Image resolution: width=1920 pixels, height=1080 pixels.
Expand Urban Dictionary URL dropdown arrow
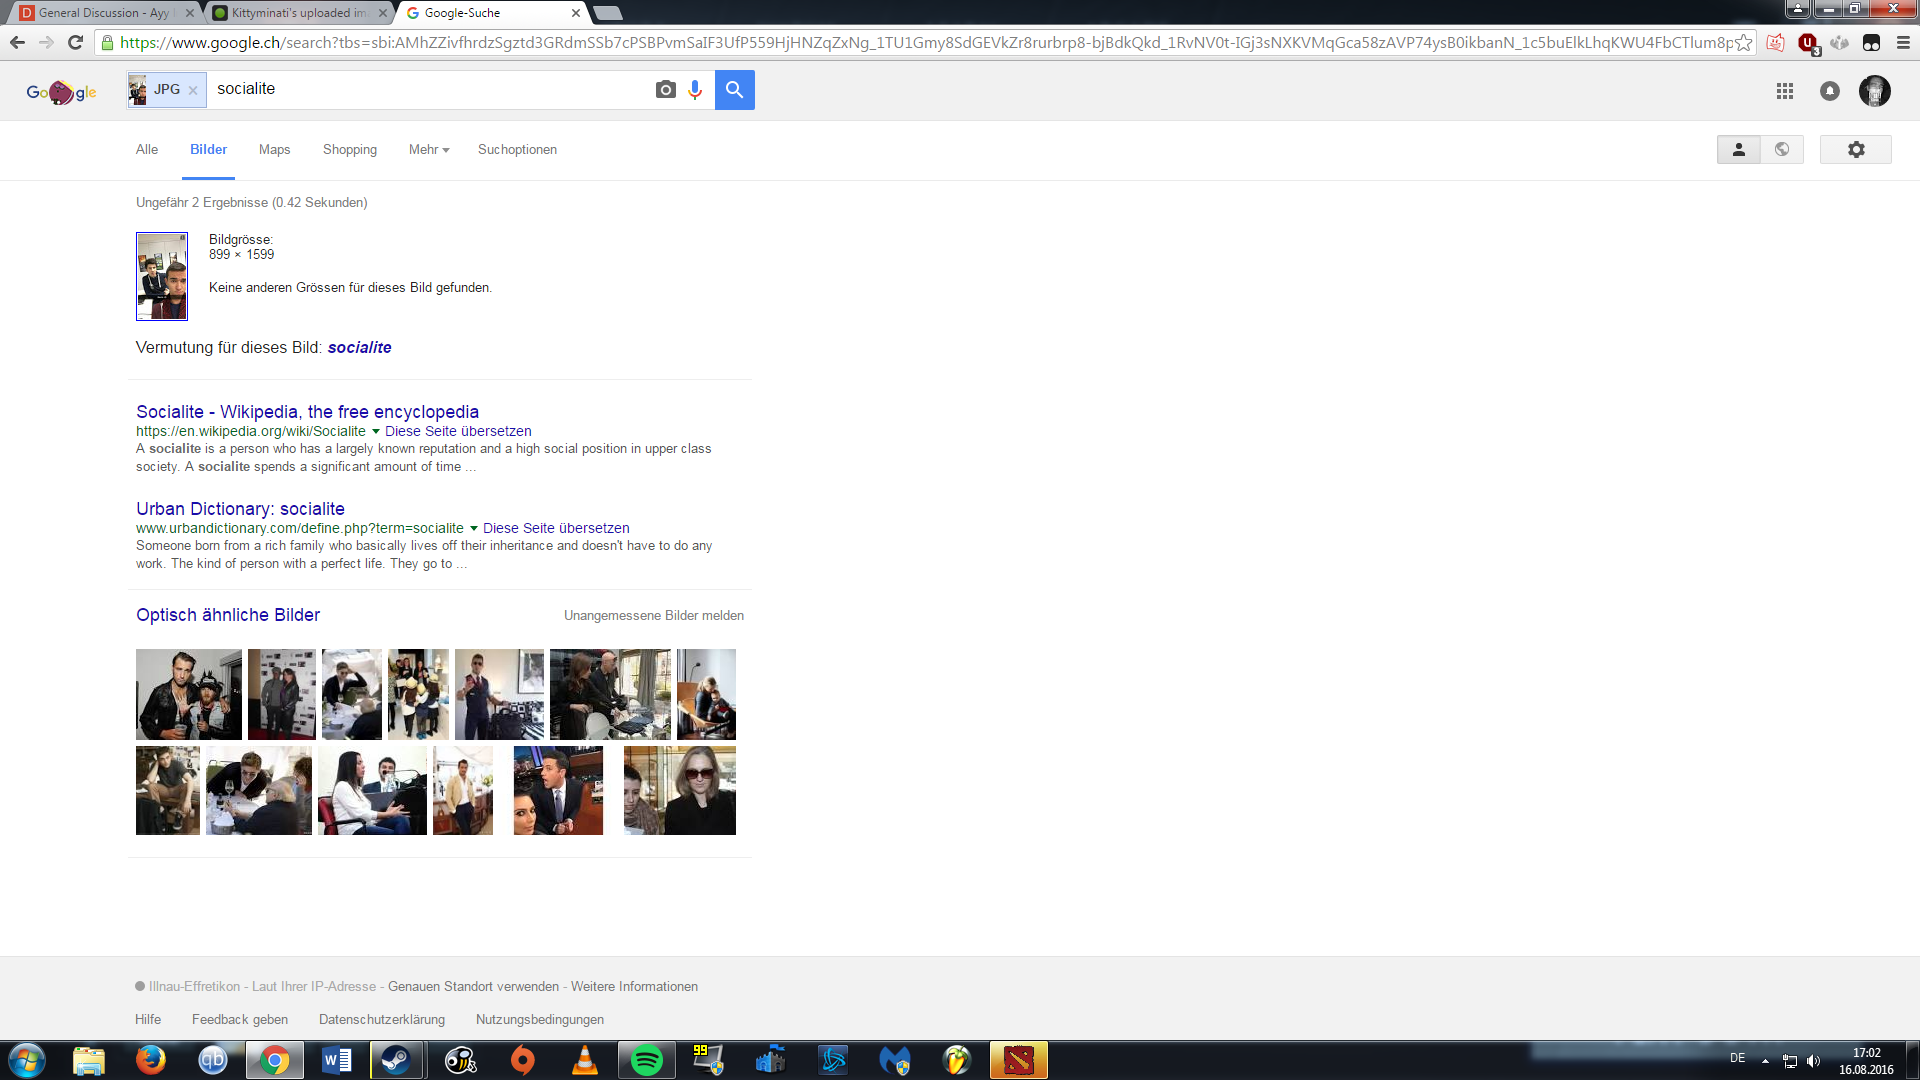(x=474, y=528)
